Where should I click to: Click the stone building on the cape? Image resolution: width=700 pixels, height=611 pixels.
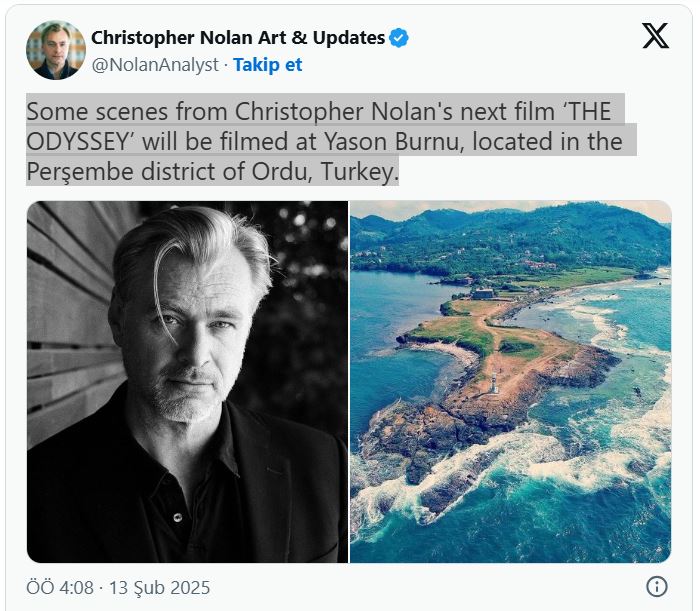coord(484,294)
